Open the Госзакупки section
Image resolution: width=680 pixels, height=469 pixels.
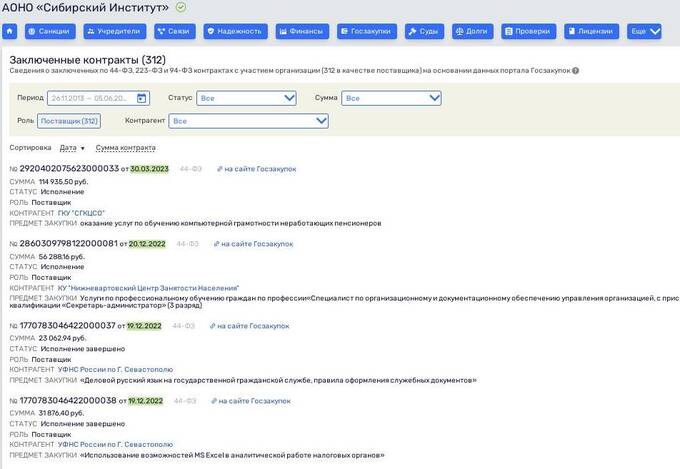(x=367, y=32)
